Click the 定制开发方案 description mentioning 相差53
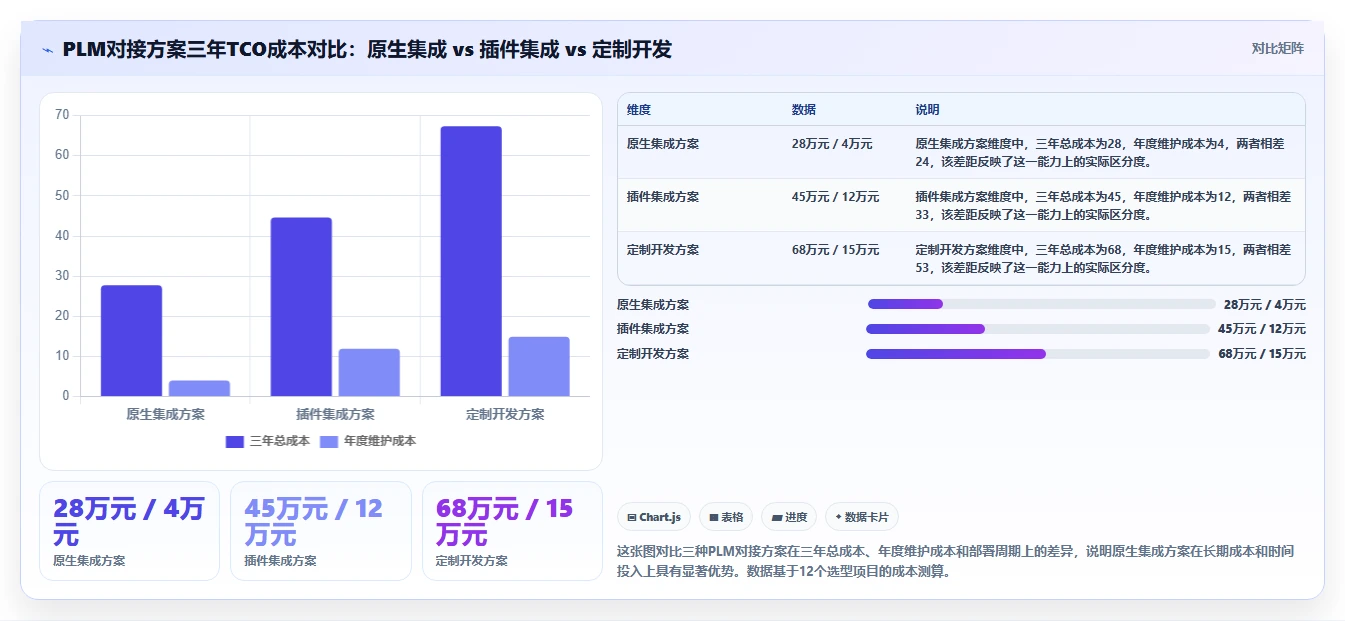 pos(1103,258)
